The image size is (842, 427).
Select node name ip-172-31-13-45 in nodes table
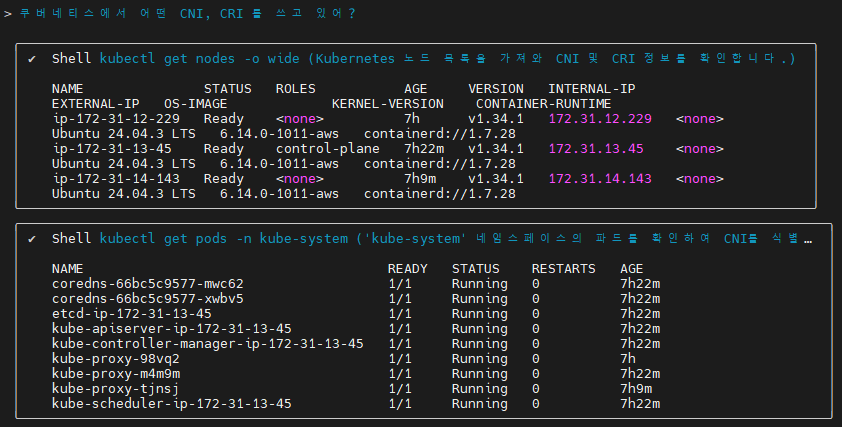click(x=112, y=149)
